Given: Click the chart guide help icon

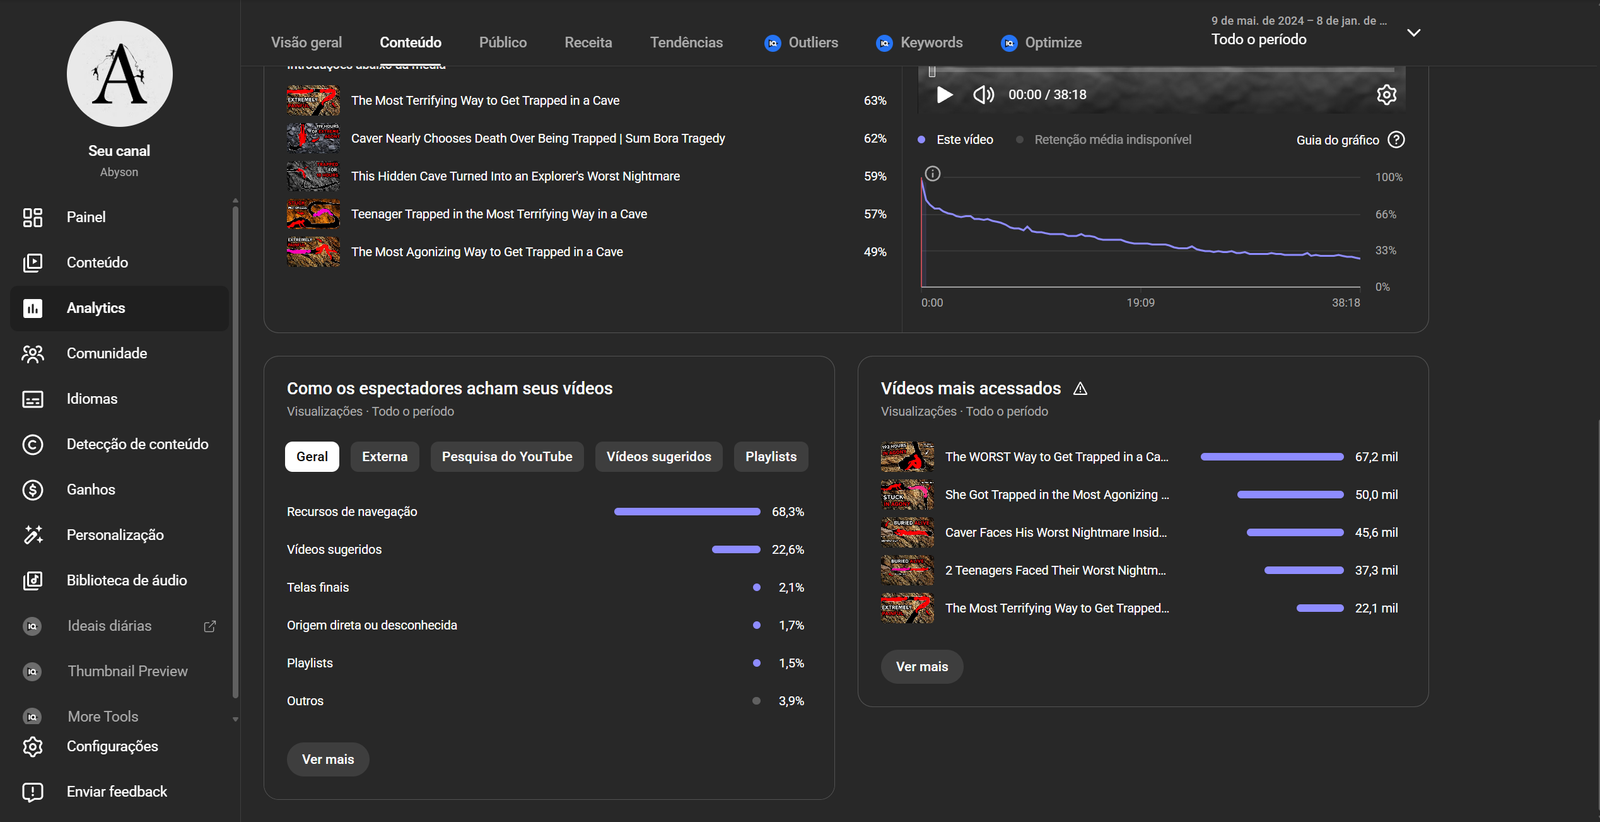Looking at the screenshot, I should [1397, 140].
